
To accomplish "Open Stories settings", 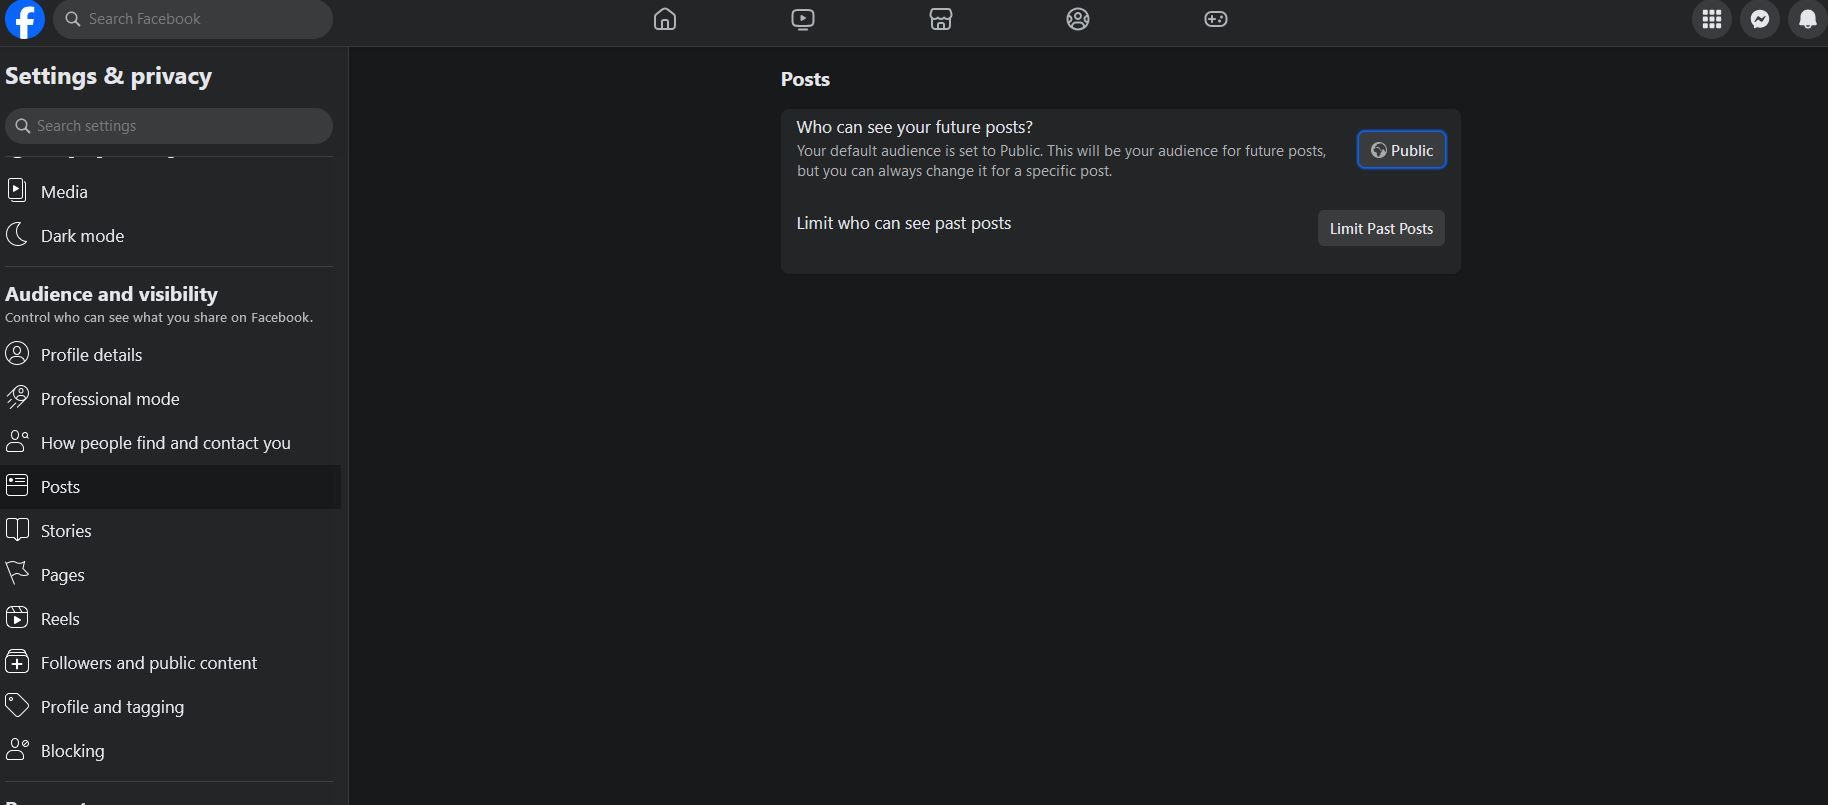I will click(x=170, y=530).
